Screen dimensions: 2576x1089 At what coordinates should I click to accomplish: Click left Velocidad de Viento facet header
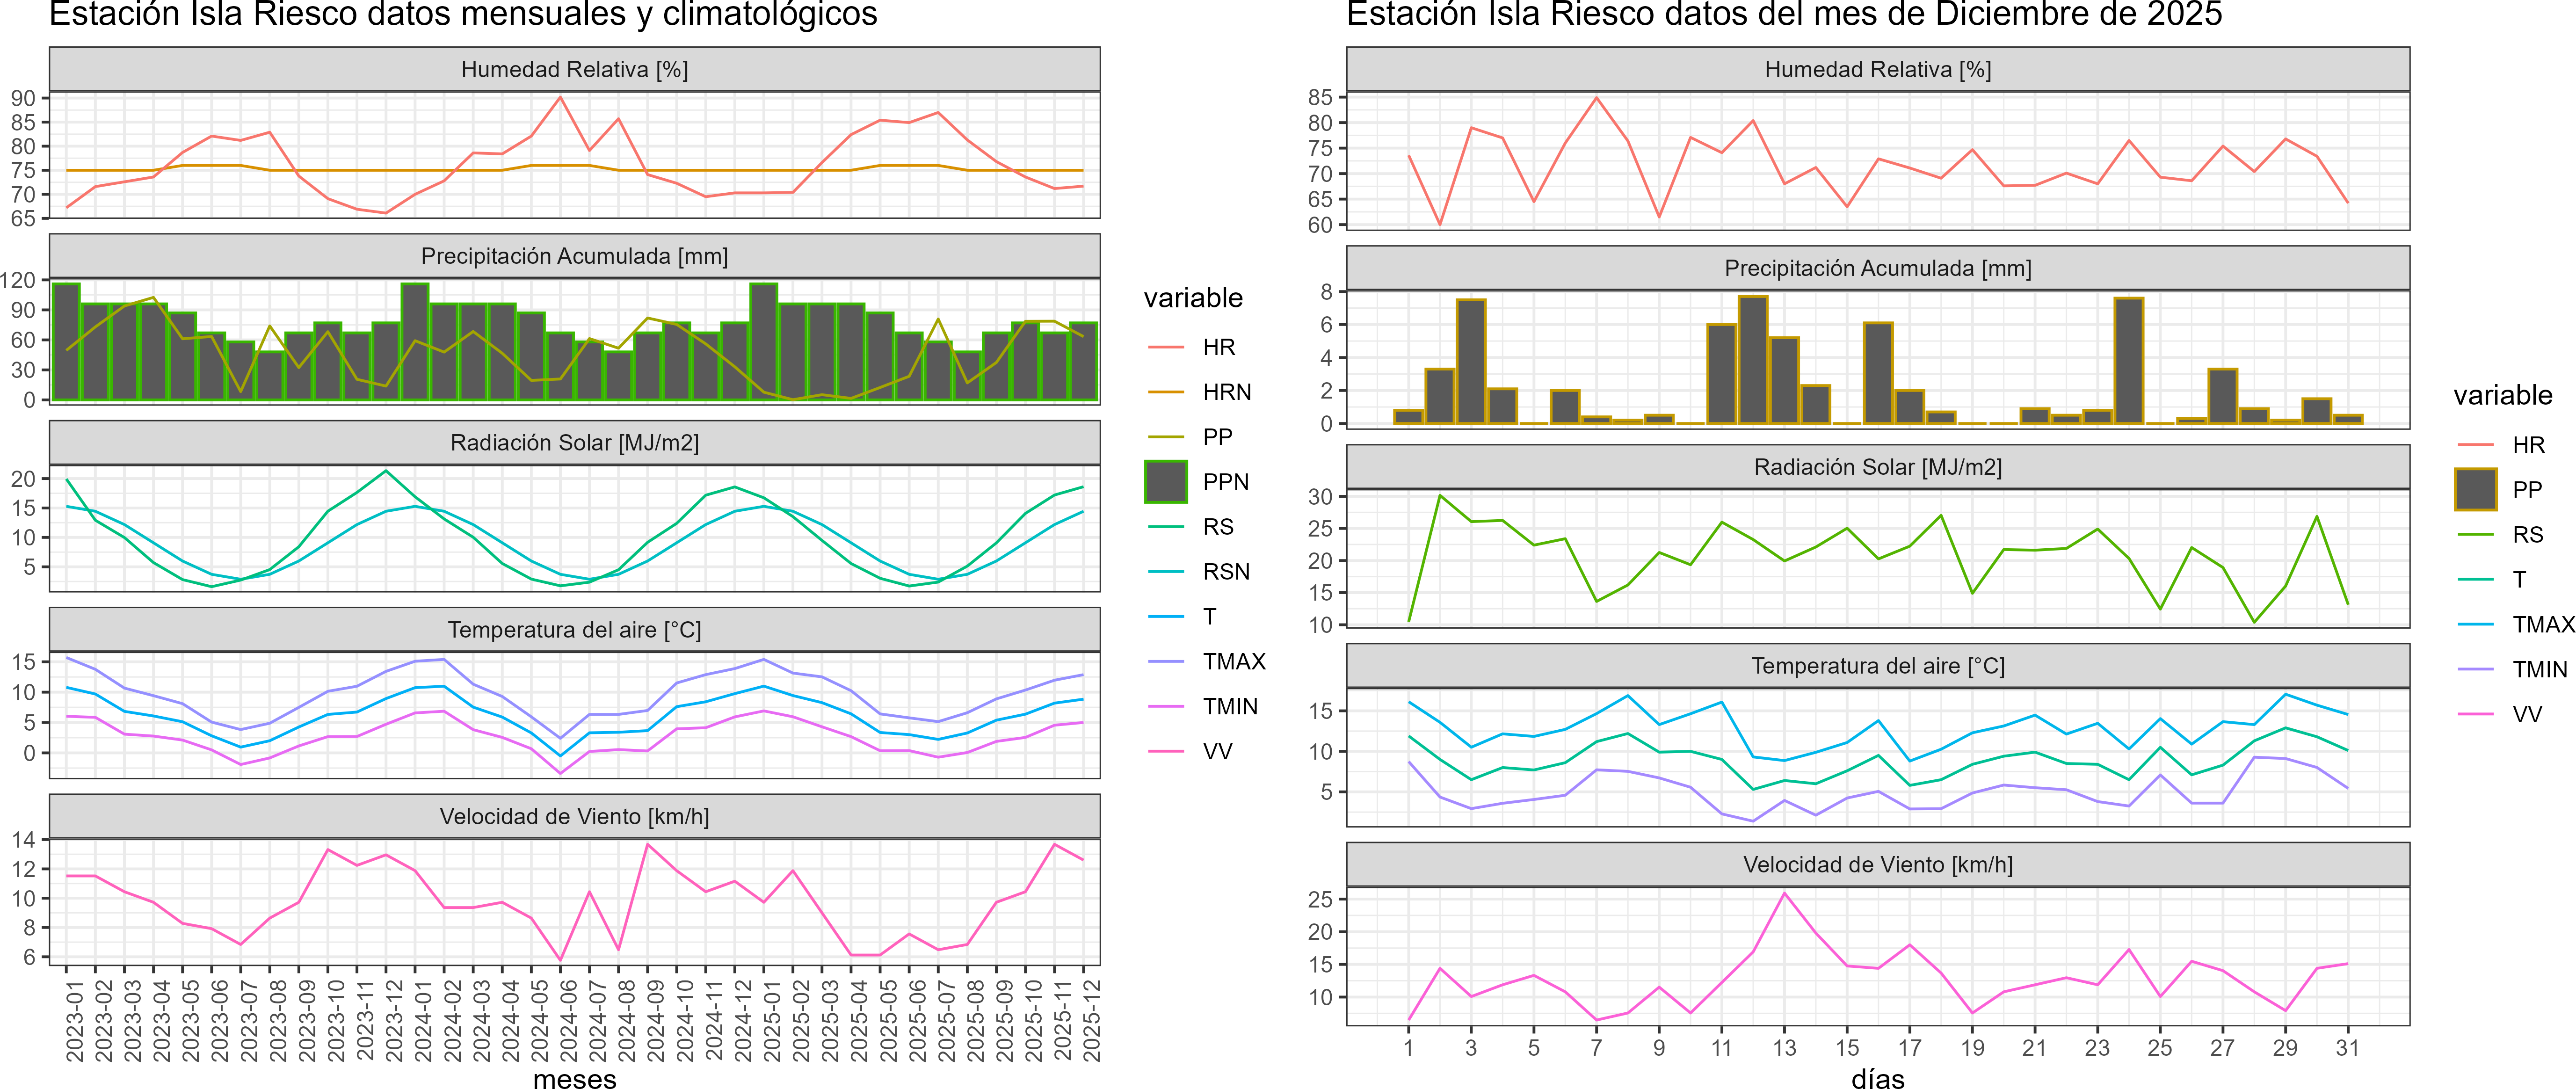(574, 816)
